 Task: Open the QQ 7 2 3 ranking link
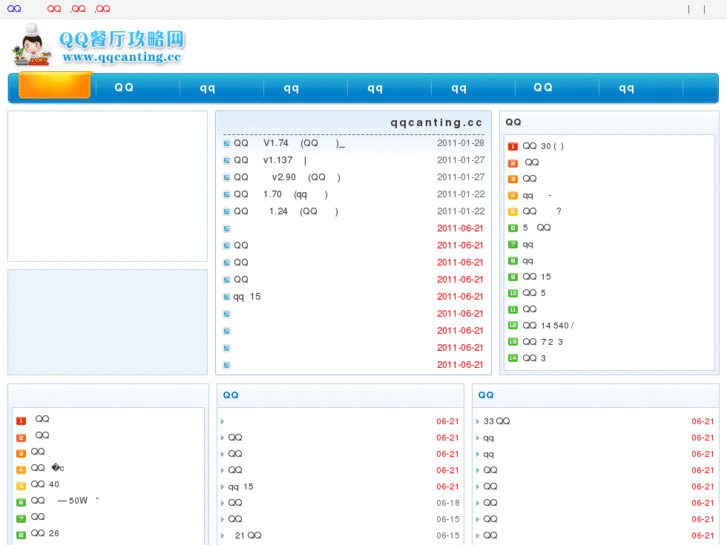point(542,342)
